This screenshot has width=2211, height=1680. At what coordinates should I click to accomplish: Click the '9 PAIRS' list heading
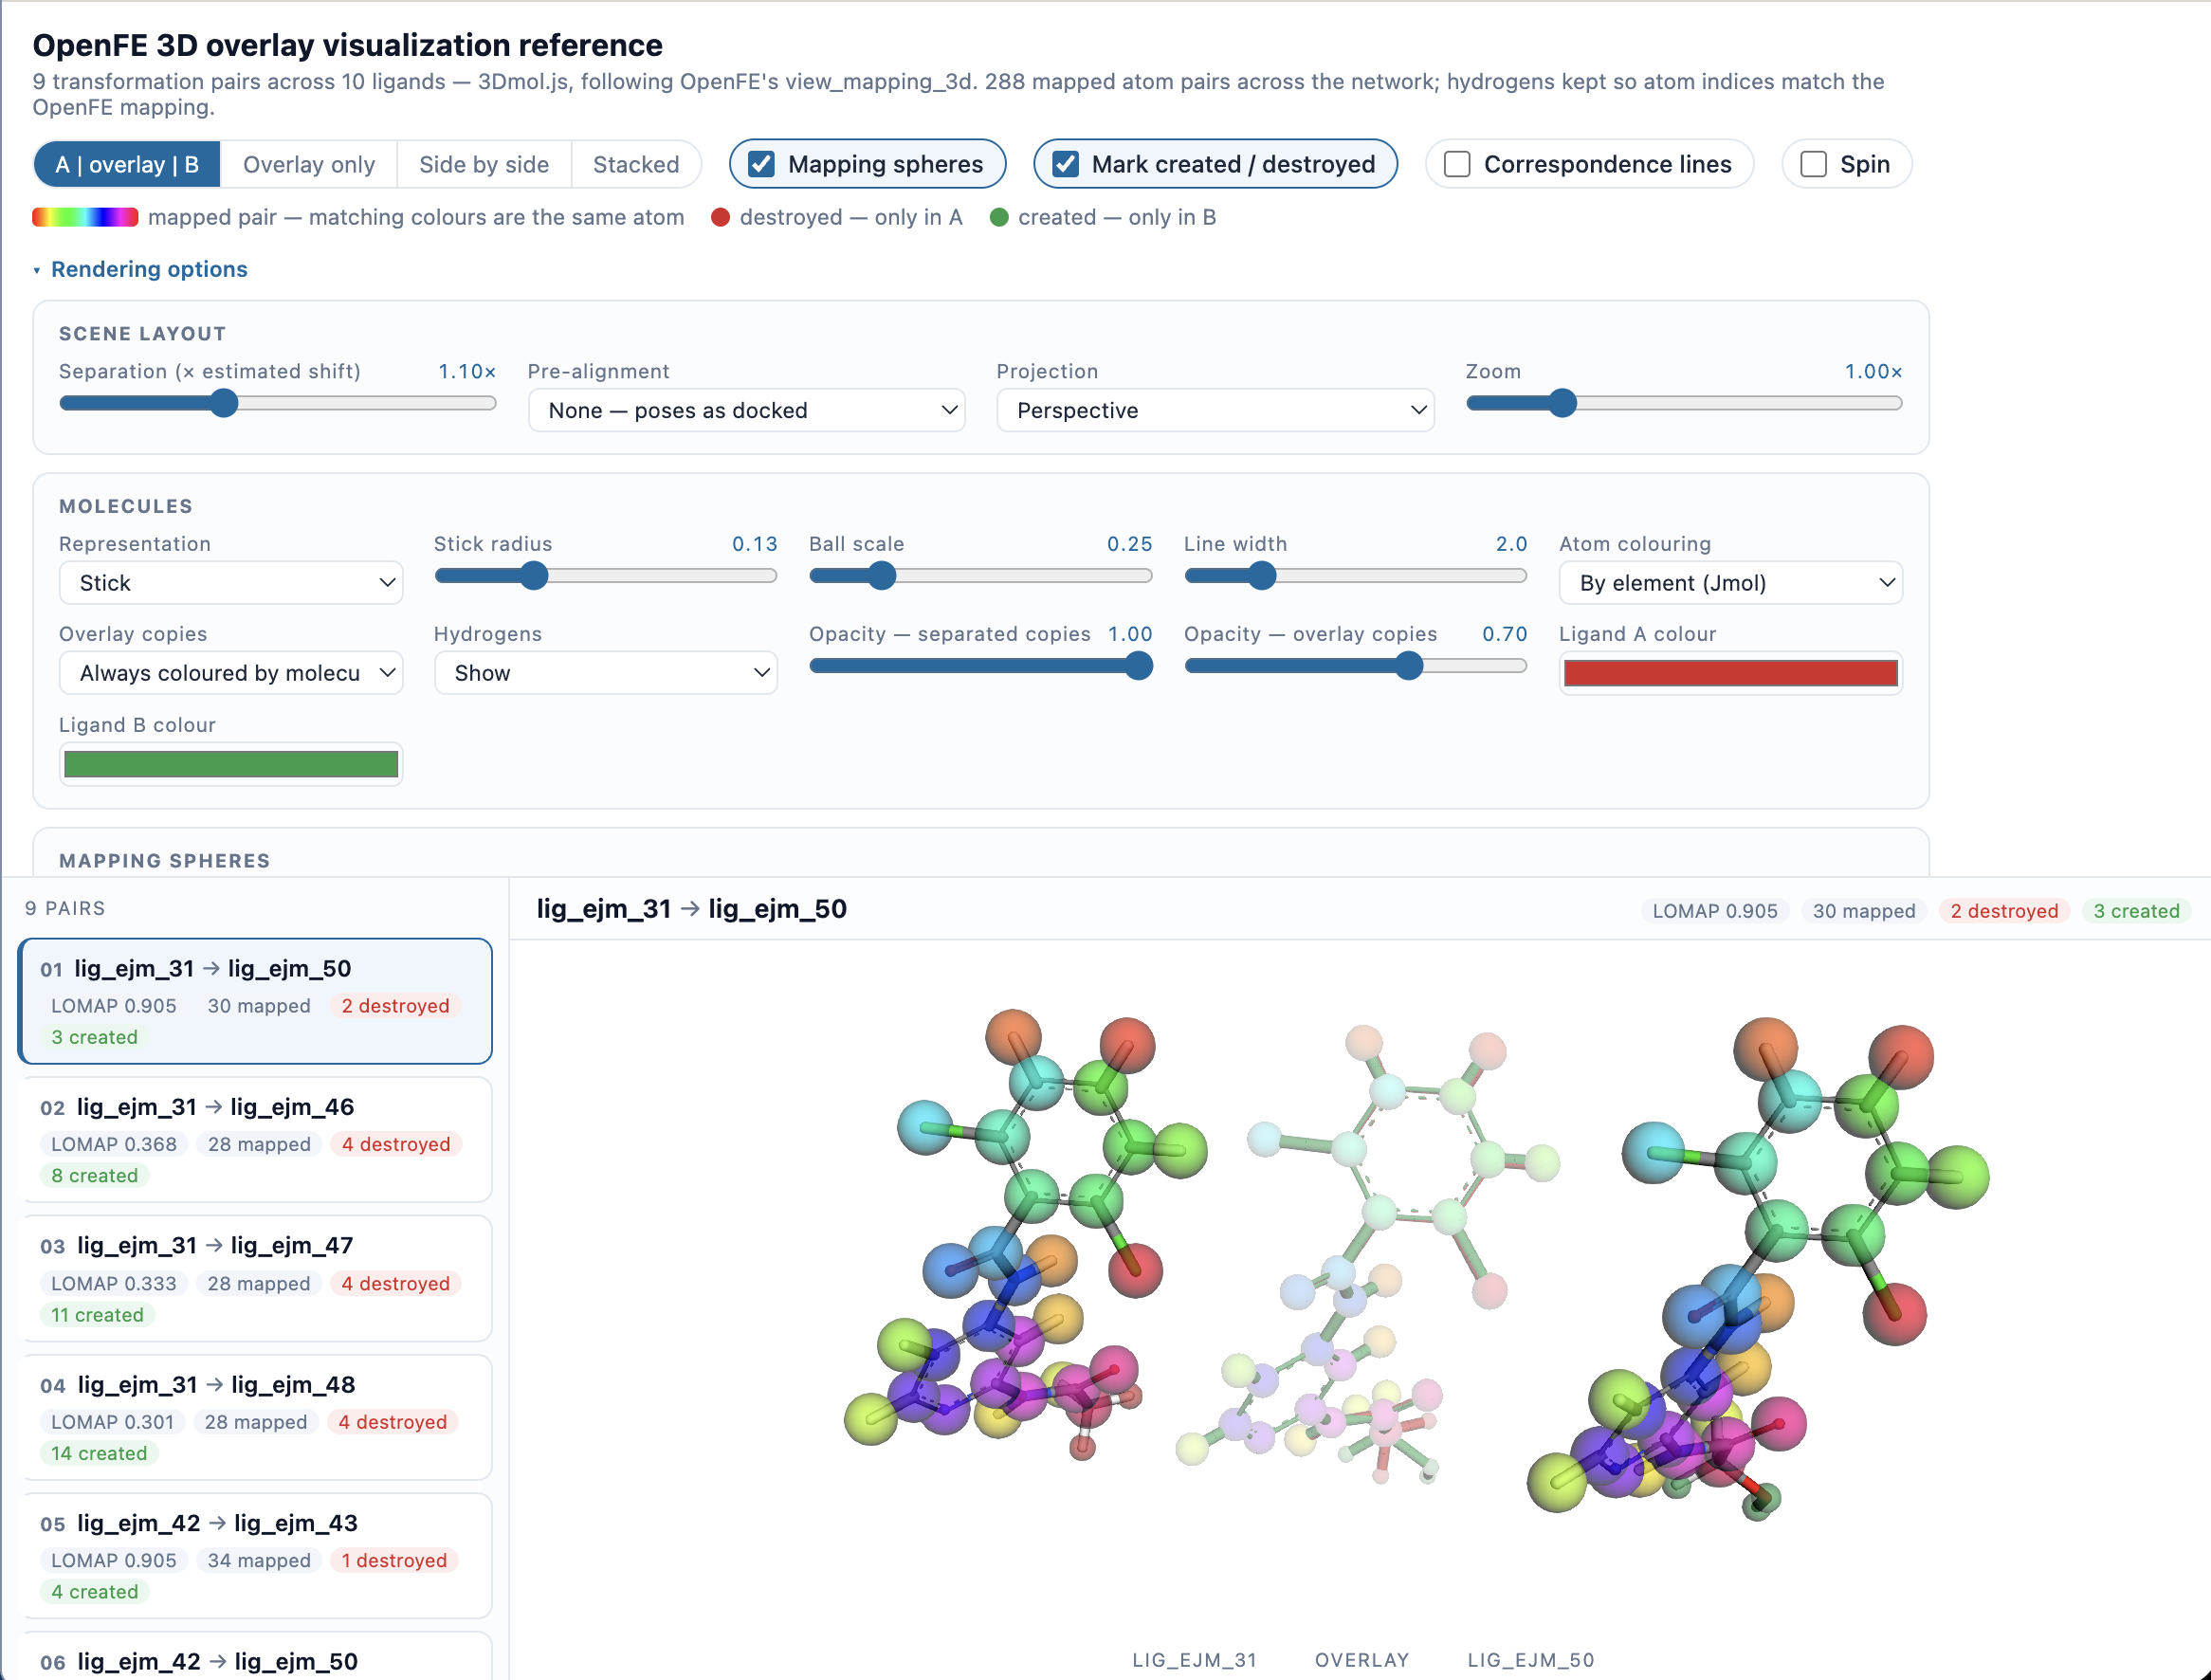pyautogui.click(x=65, y=908)
